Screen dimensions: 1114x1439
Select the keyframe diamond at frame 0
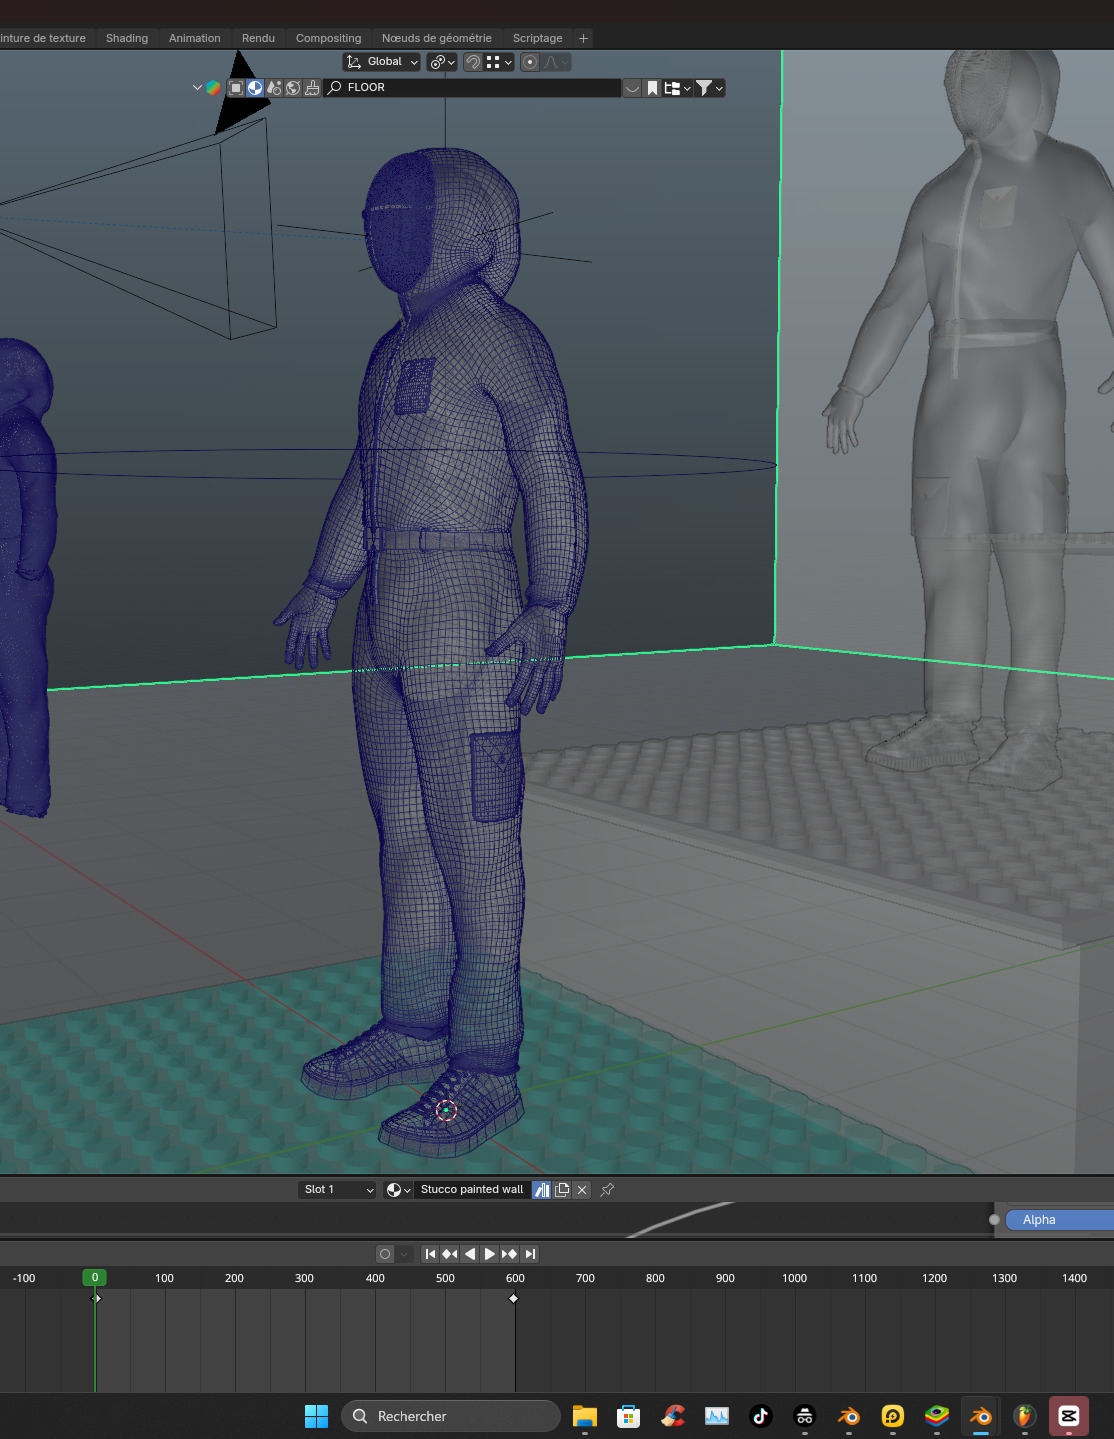coord(96,1299)
